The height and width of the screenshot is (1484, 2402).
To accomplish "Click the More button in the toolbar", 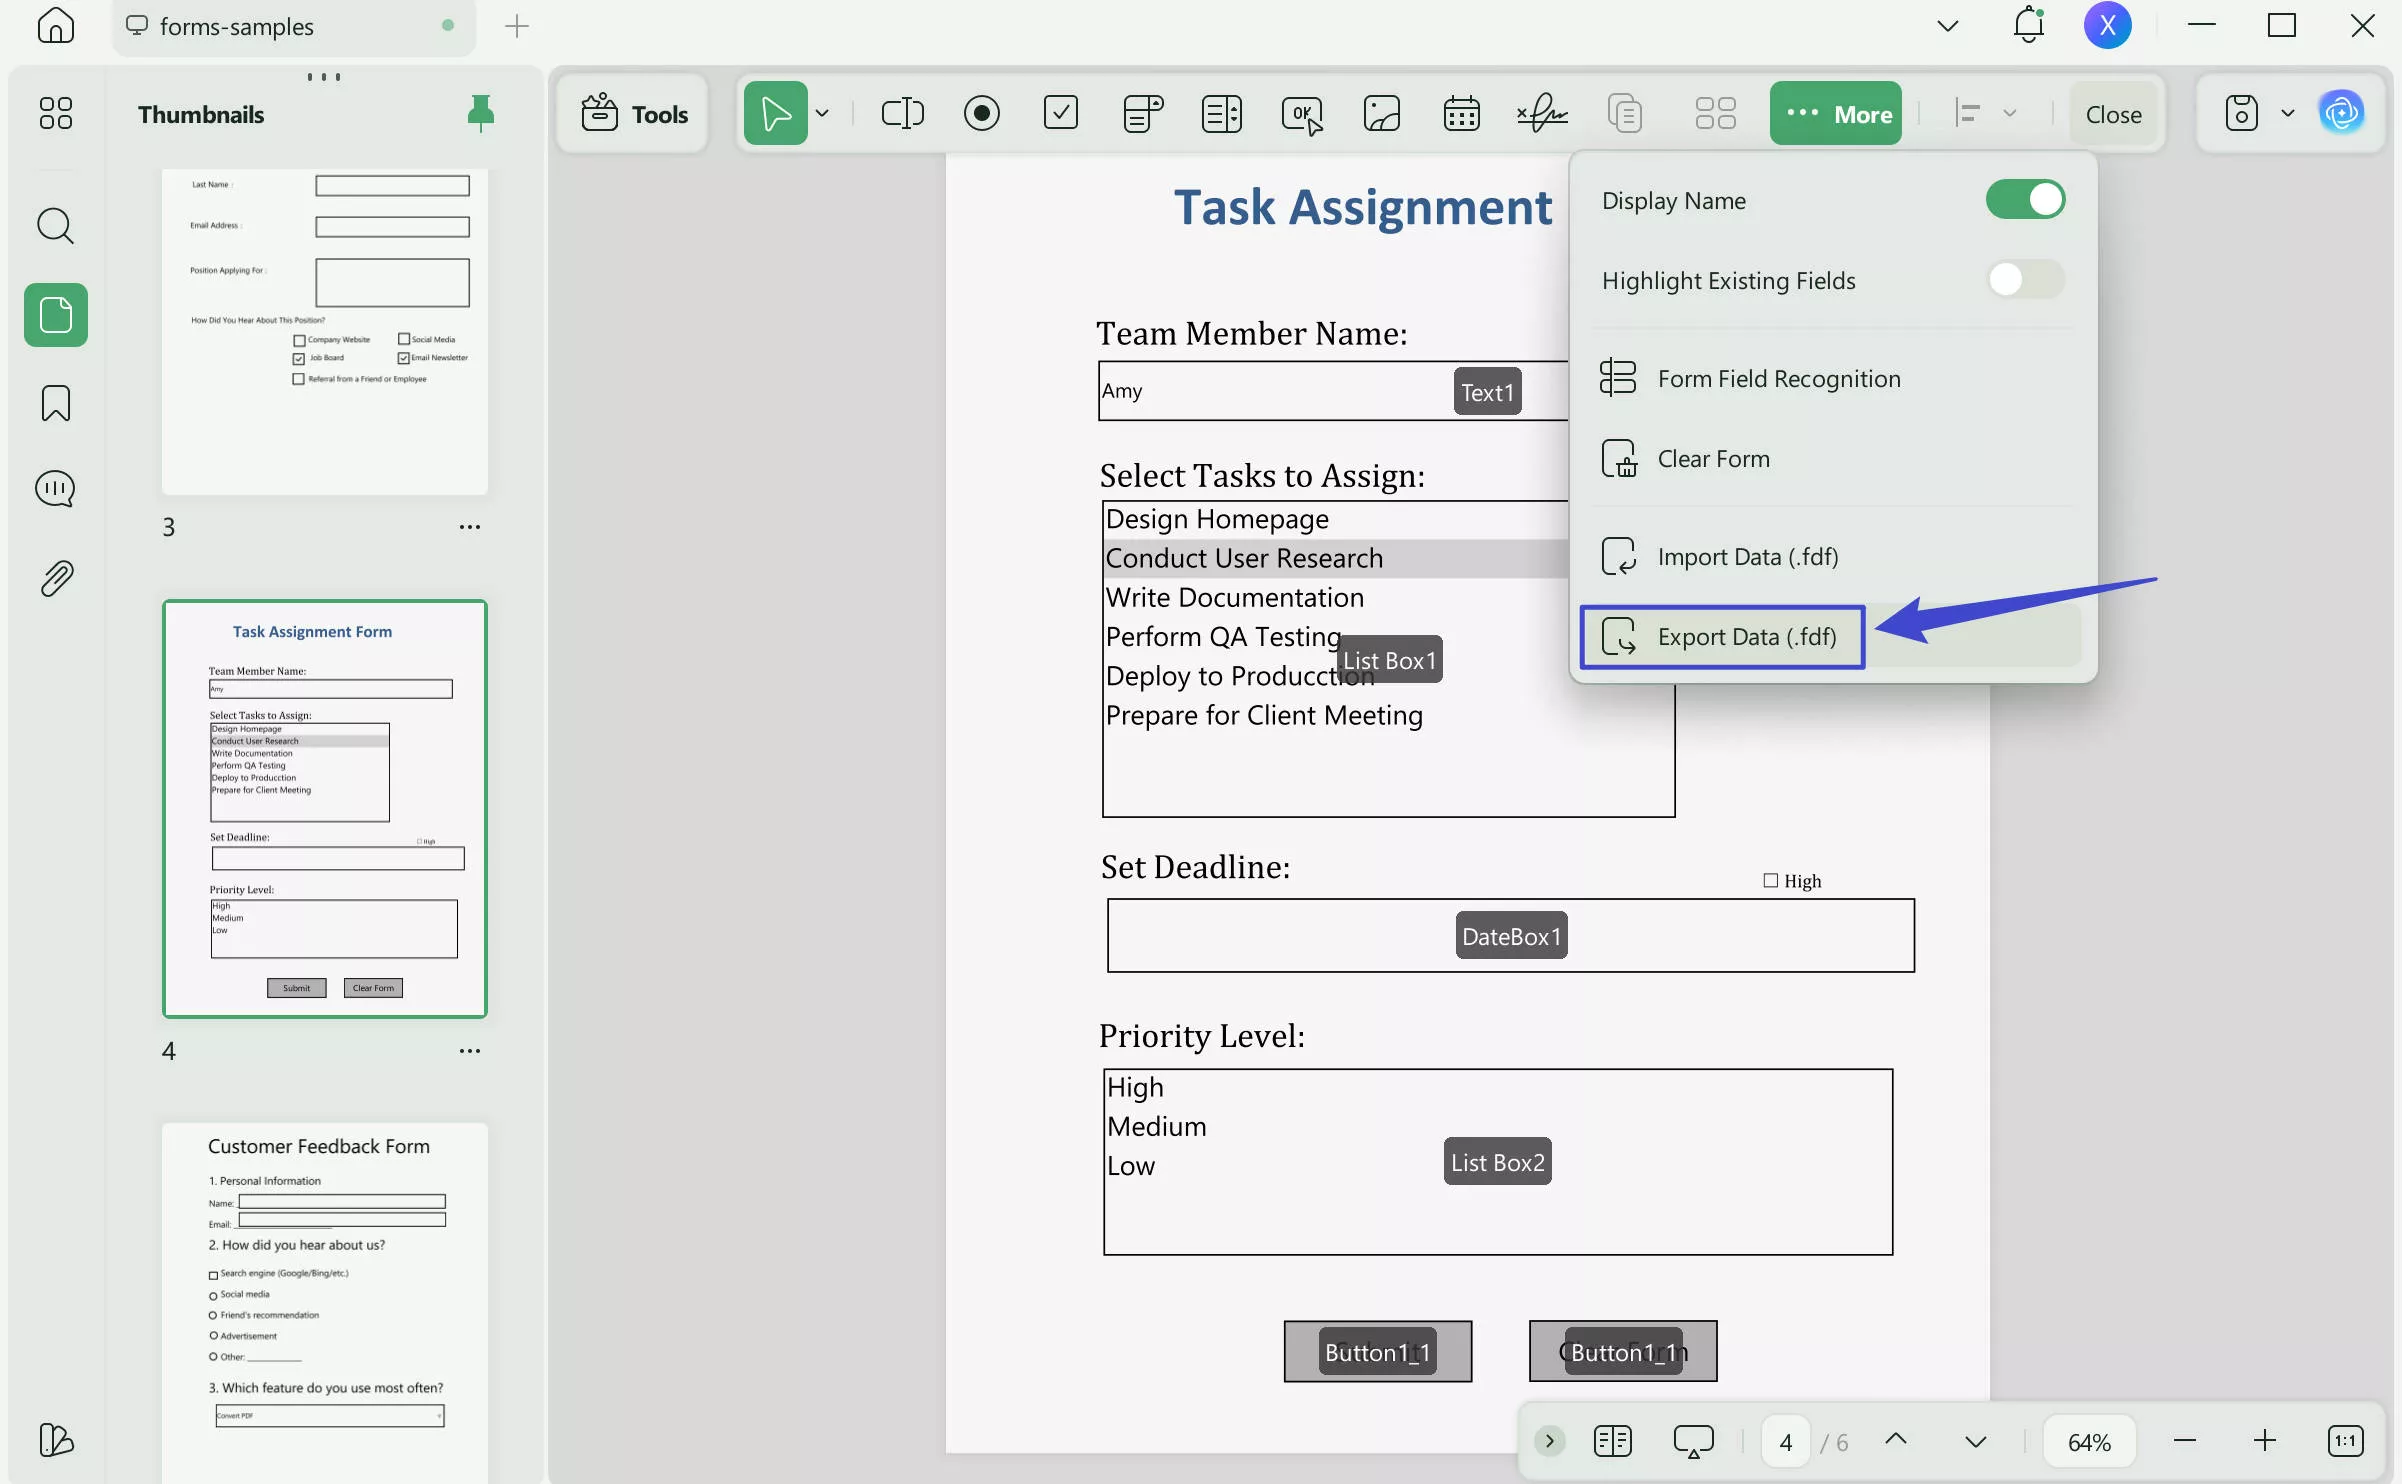I will [1835, 112].
